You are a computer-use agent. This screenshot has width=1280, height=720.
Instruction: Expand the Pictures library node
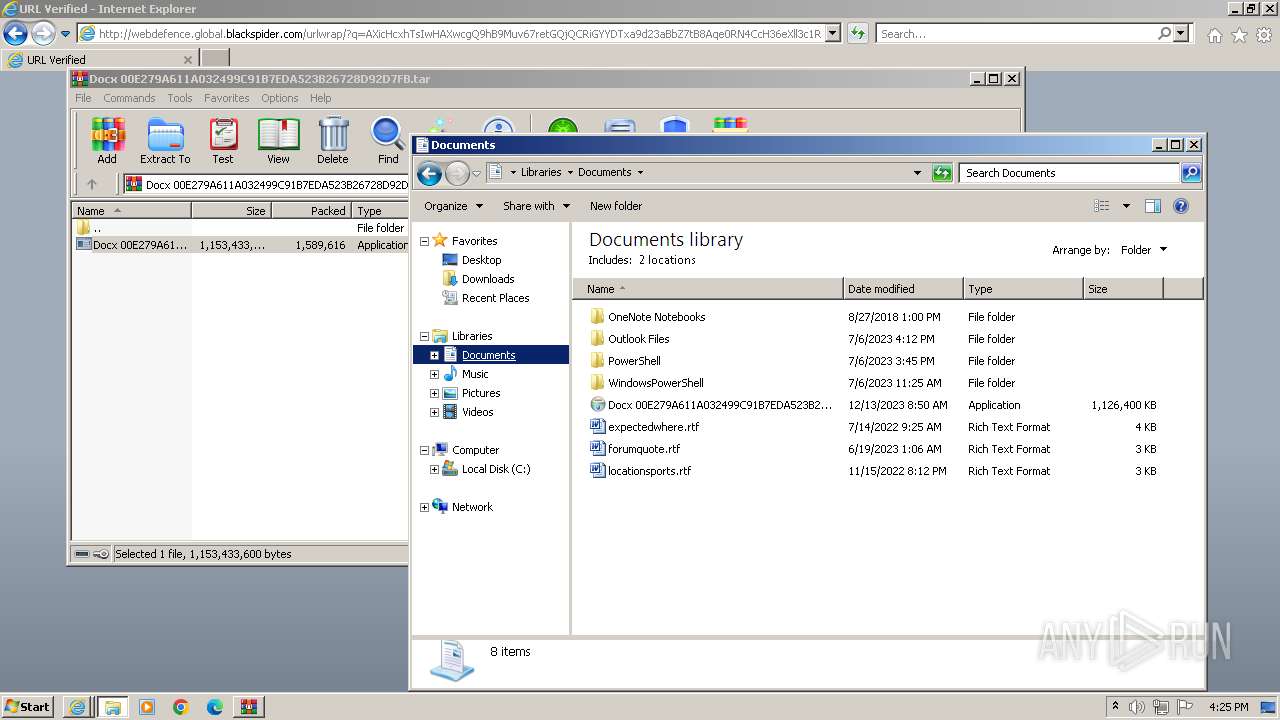[x=434, y=394]
